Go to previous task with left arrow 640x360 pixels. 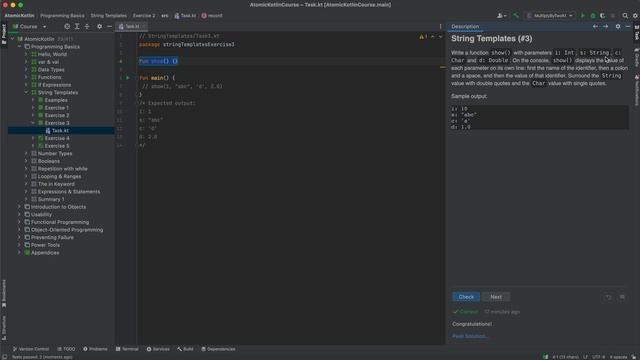coord(595,27)
